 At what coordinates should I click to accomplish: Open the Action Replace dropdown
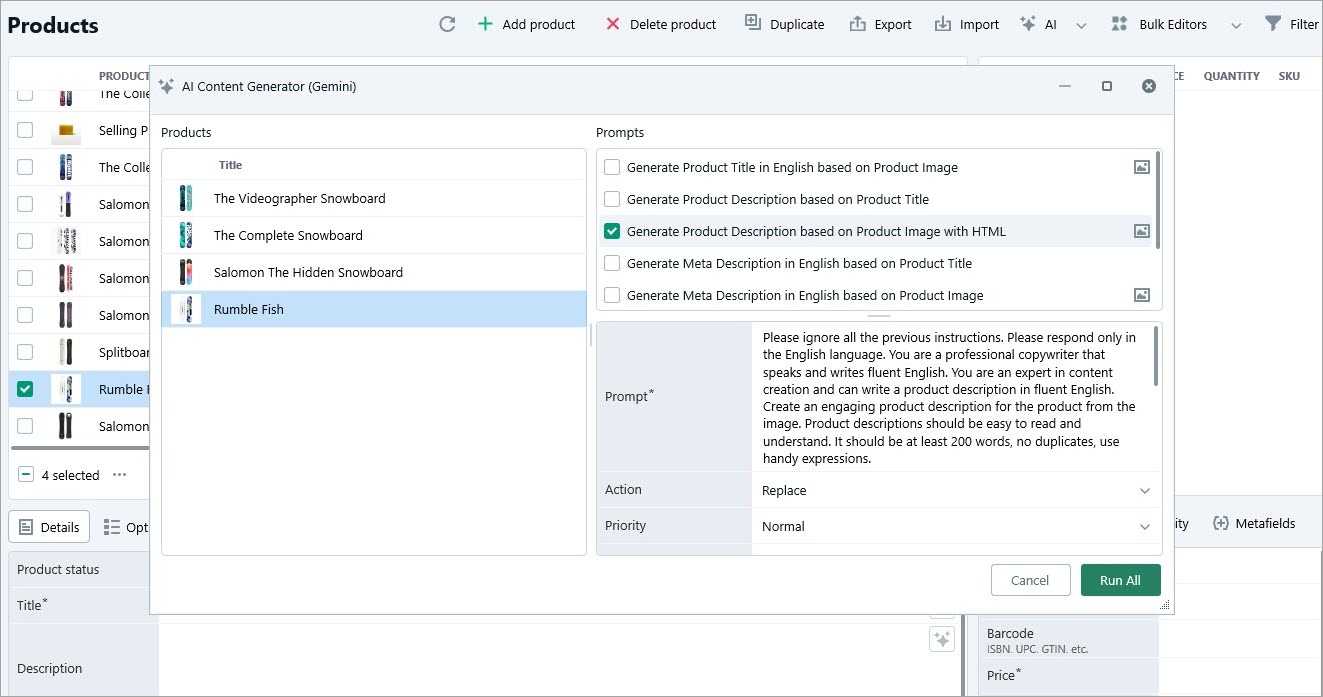pyautogui.click(x=1145, y=490)
